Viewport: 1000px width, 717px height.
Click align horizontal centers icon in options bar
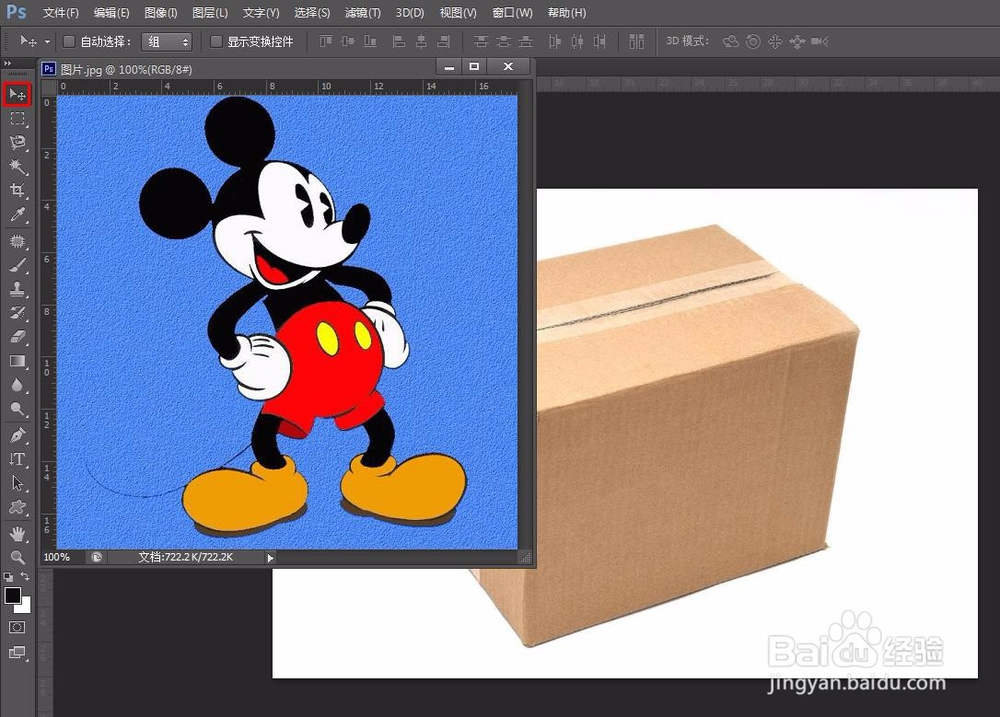tap(422, 41)
